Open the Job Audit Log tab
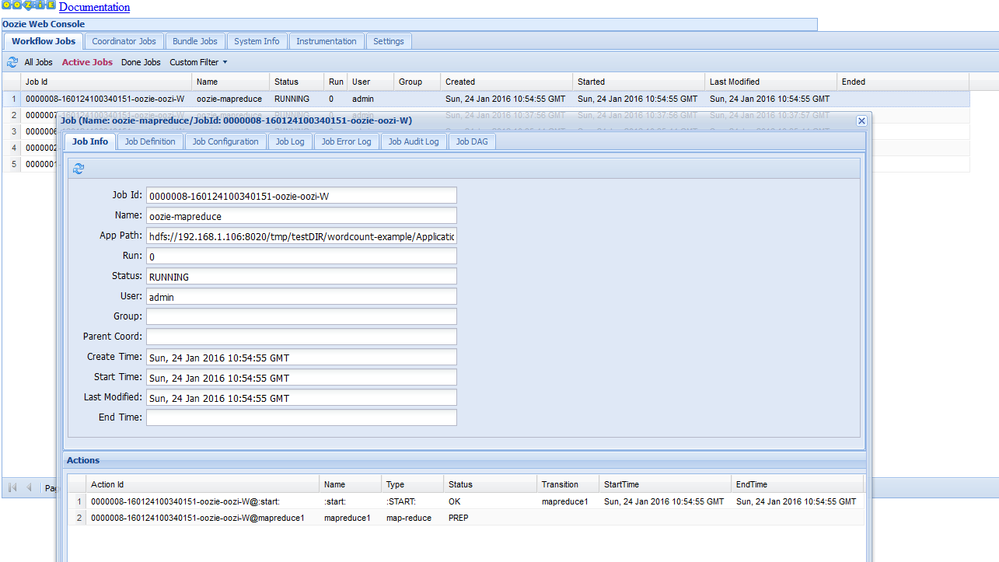The width and height of the screenshot is (999, 562). [x=413, y=141]
